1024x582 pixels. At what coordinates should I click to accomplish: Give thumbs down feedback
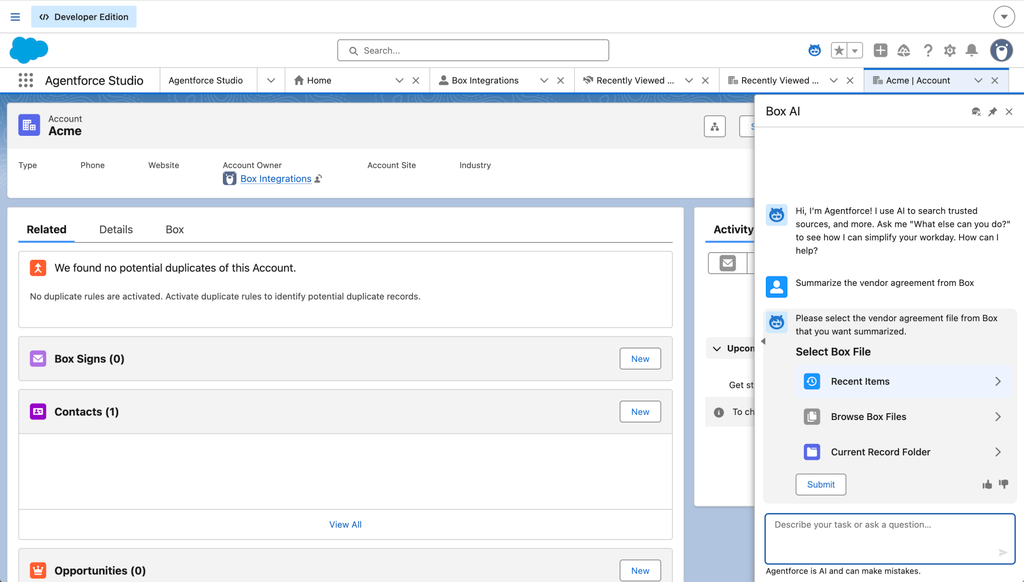pyautogui.click(x=1004, y=485)
